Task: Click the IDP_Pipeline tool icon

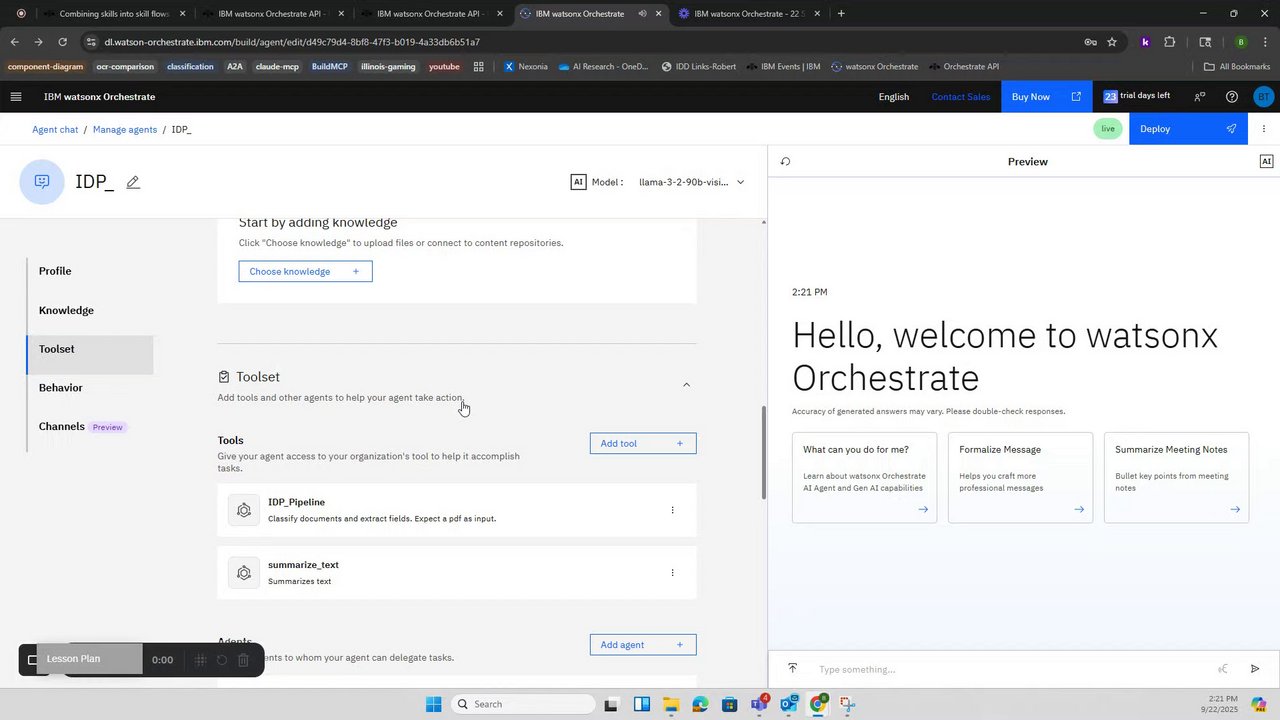Action: tap(243, 510)
